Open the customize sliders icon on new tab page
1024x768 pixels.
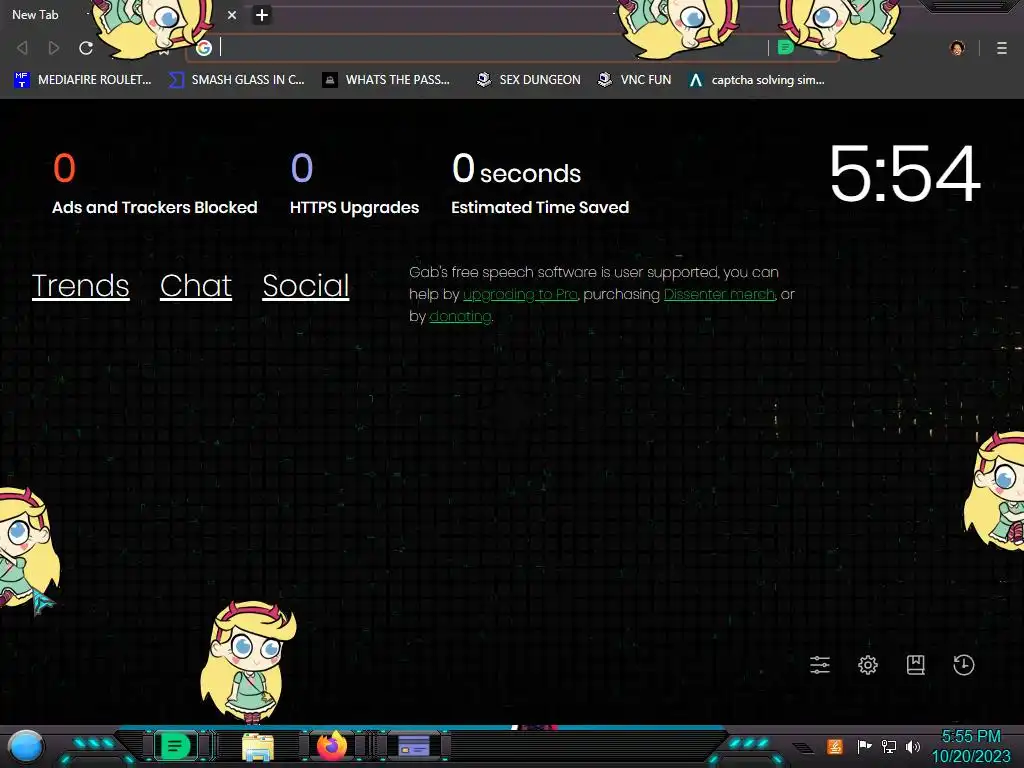820,665
